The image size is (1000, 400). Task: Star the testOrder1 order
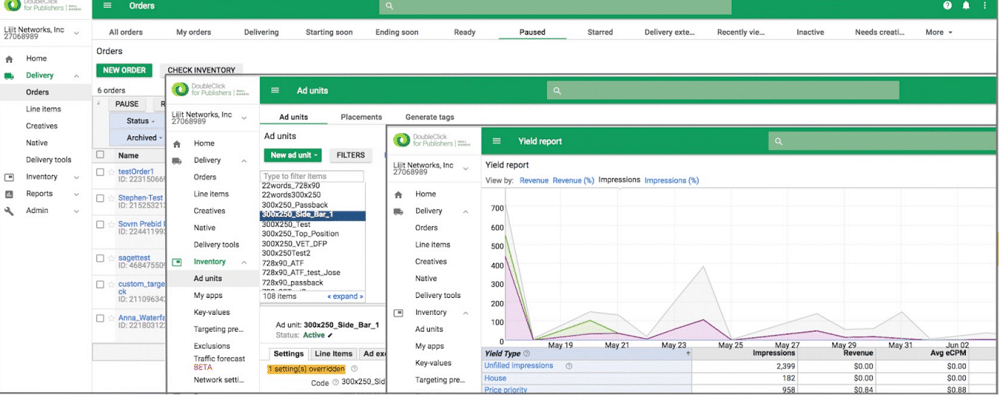[x=112, y=172]
